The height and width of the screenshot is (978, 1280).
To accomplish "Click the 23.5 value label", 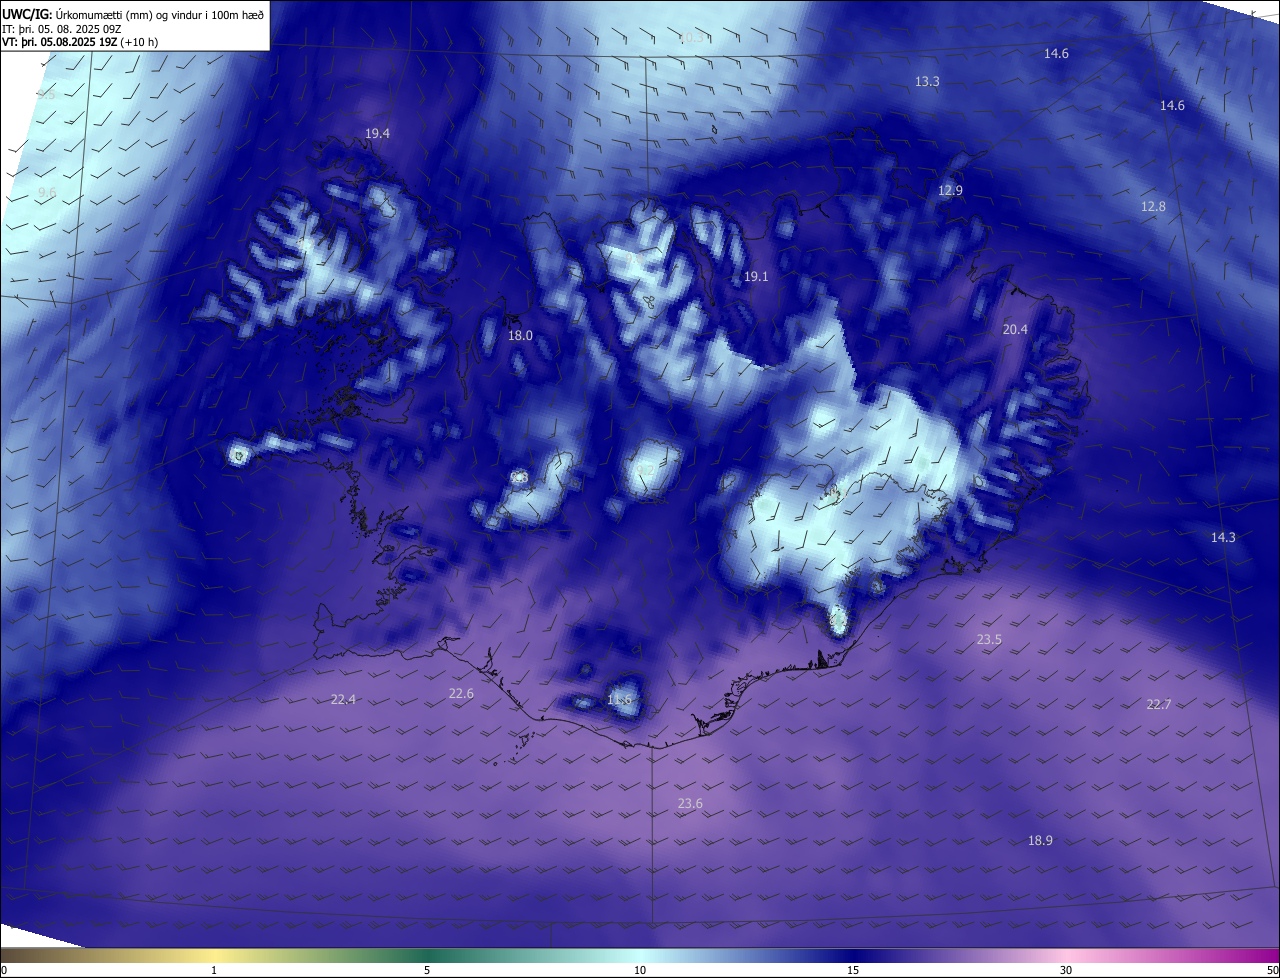I will 989,639.
